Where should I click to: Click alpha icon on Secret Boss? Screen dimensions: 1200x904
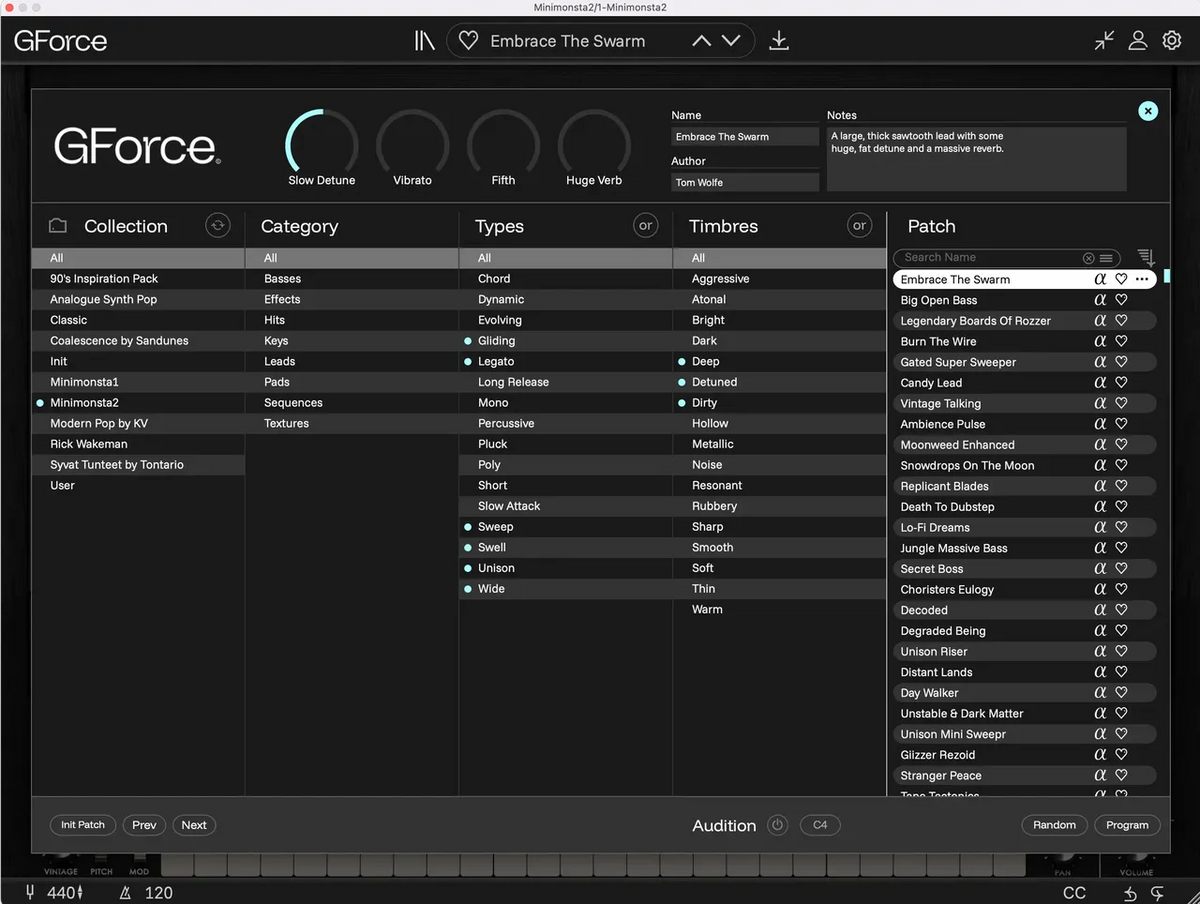(x=1100, y=568)
